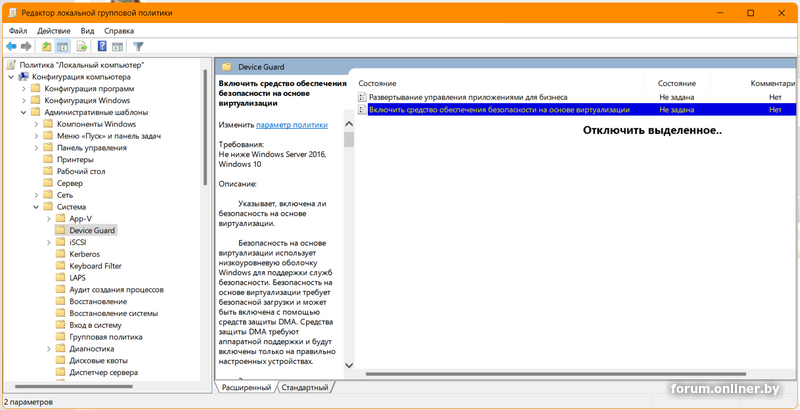Expand the Компоненты Windows node
Screen dimensions: 800x410
(x=36, y=124)
